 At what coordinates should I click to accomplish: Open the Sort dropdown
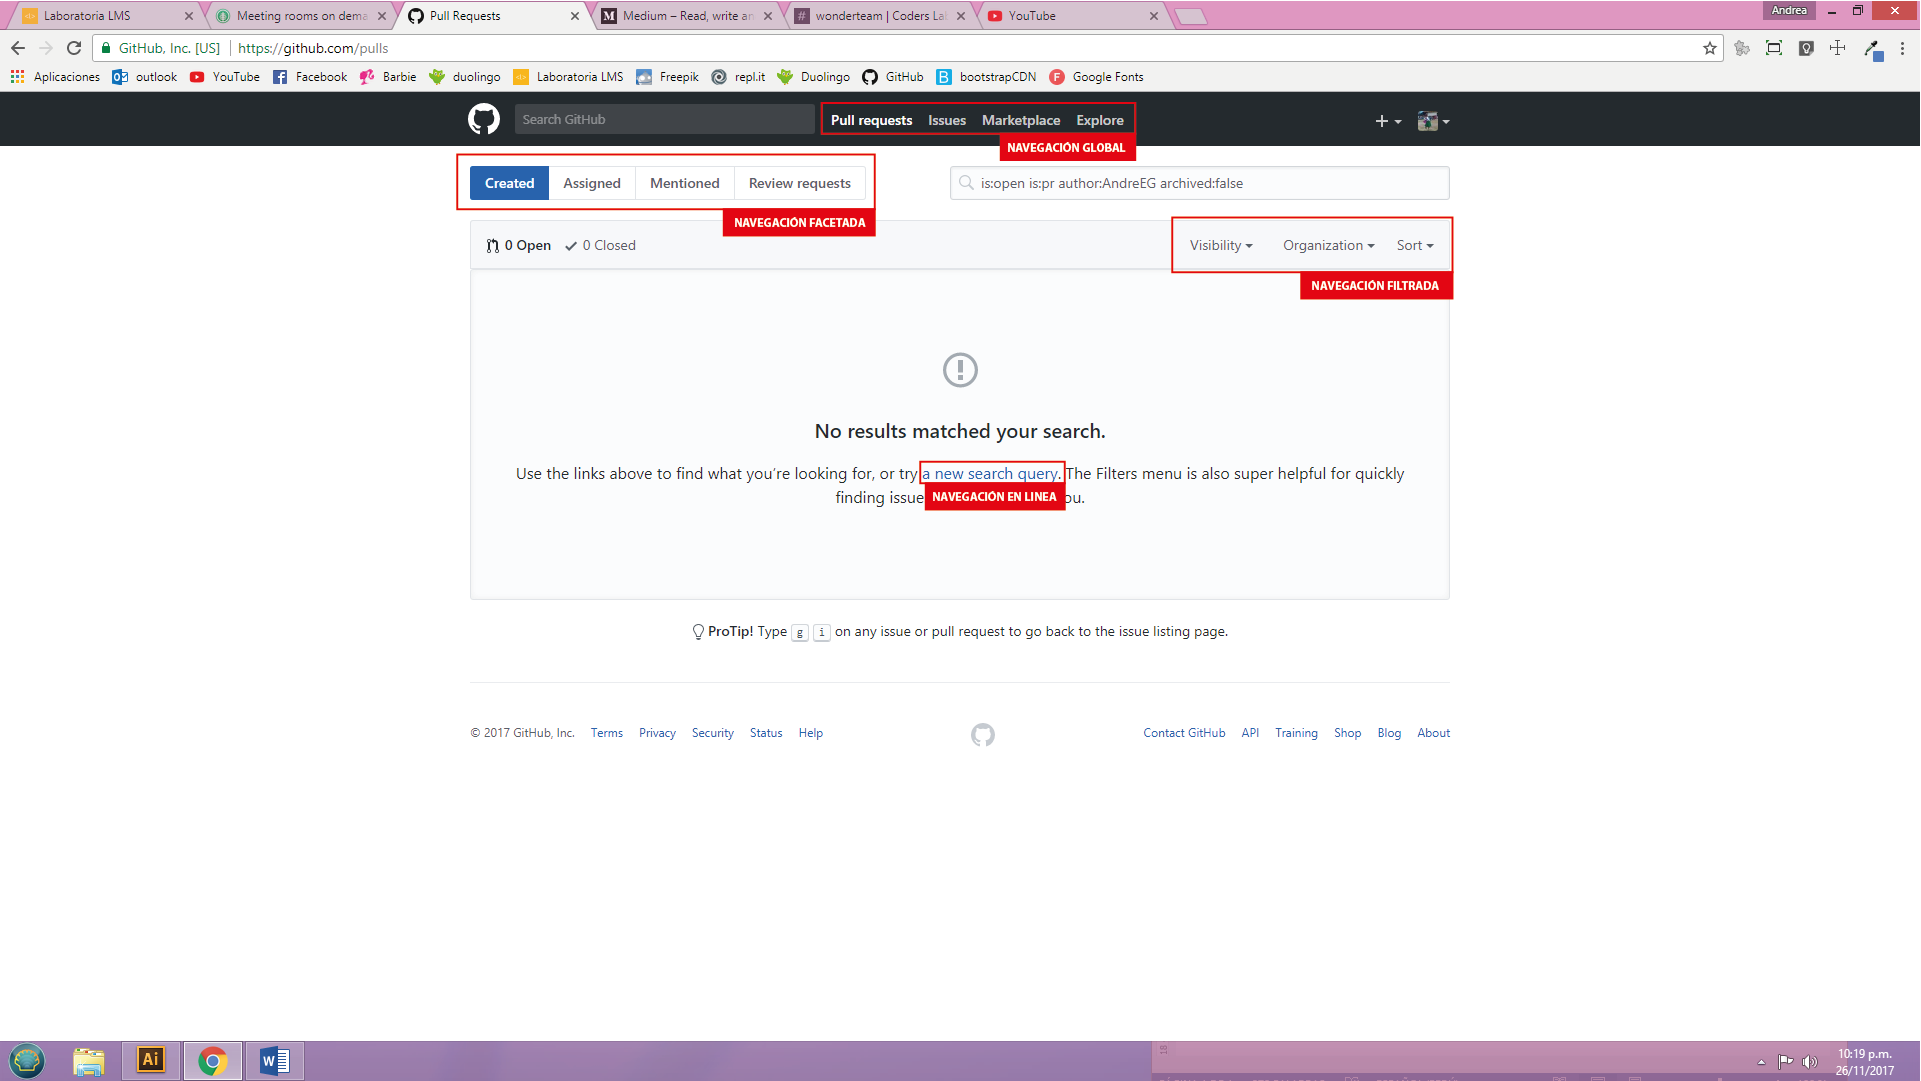coord(1414,246)
